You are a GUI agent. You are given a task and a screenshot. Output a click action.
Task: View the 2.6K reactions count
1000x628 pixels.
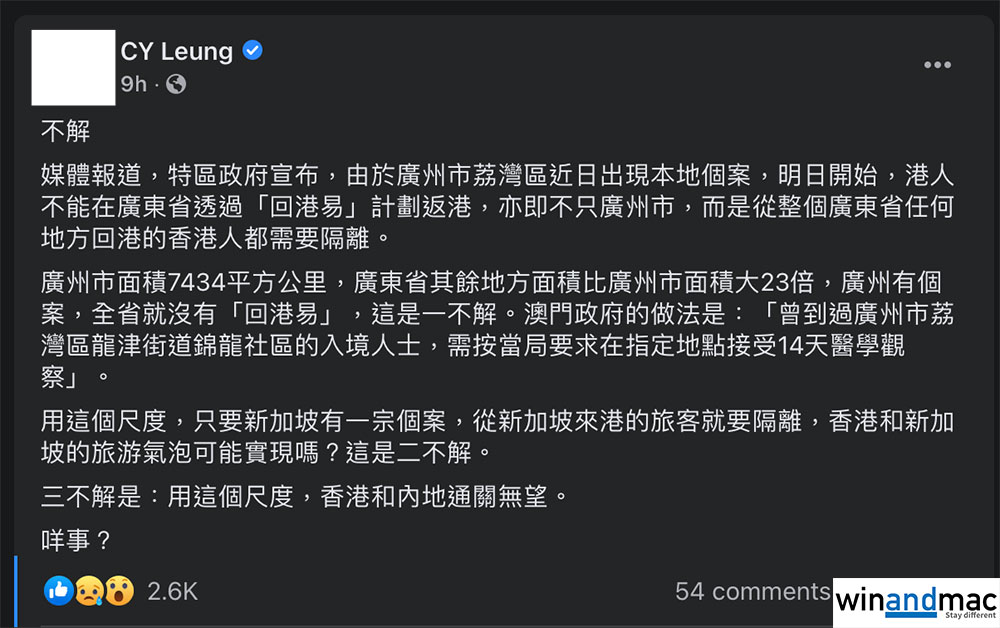pyautogui.click(x=172, y=592)
